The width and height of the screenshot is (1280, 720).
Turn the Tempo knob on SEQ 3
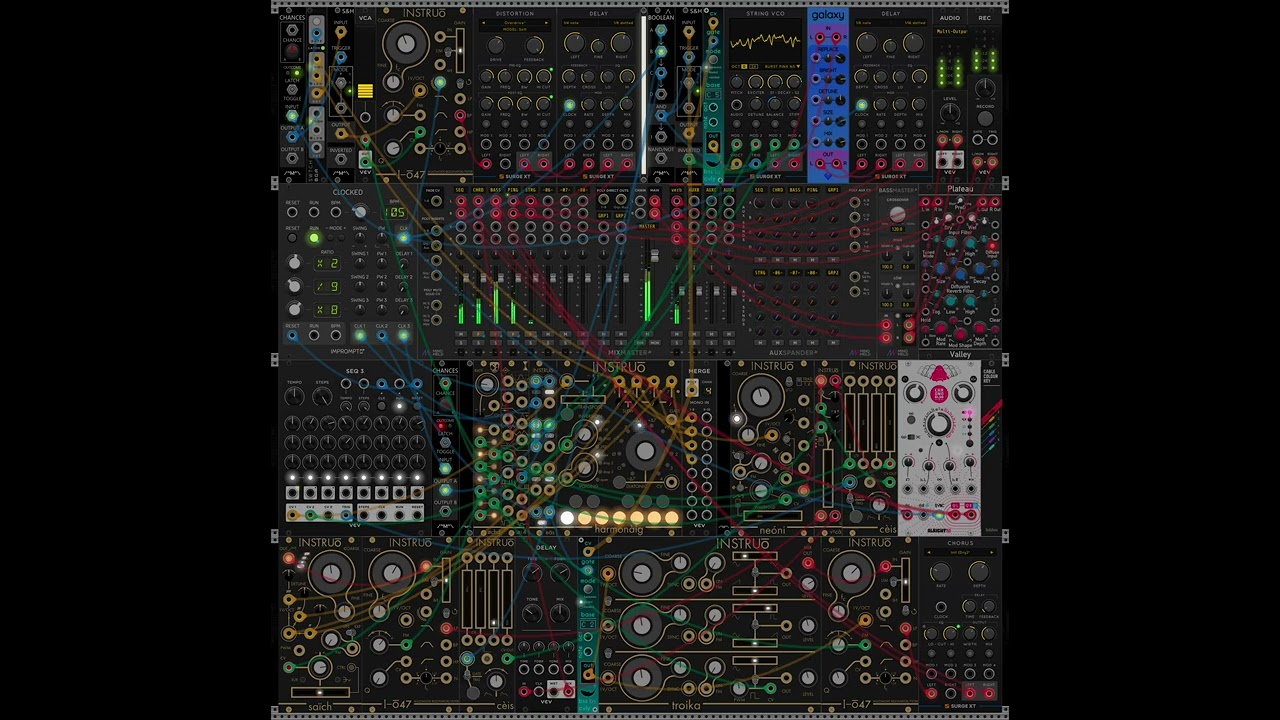294,397
